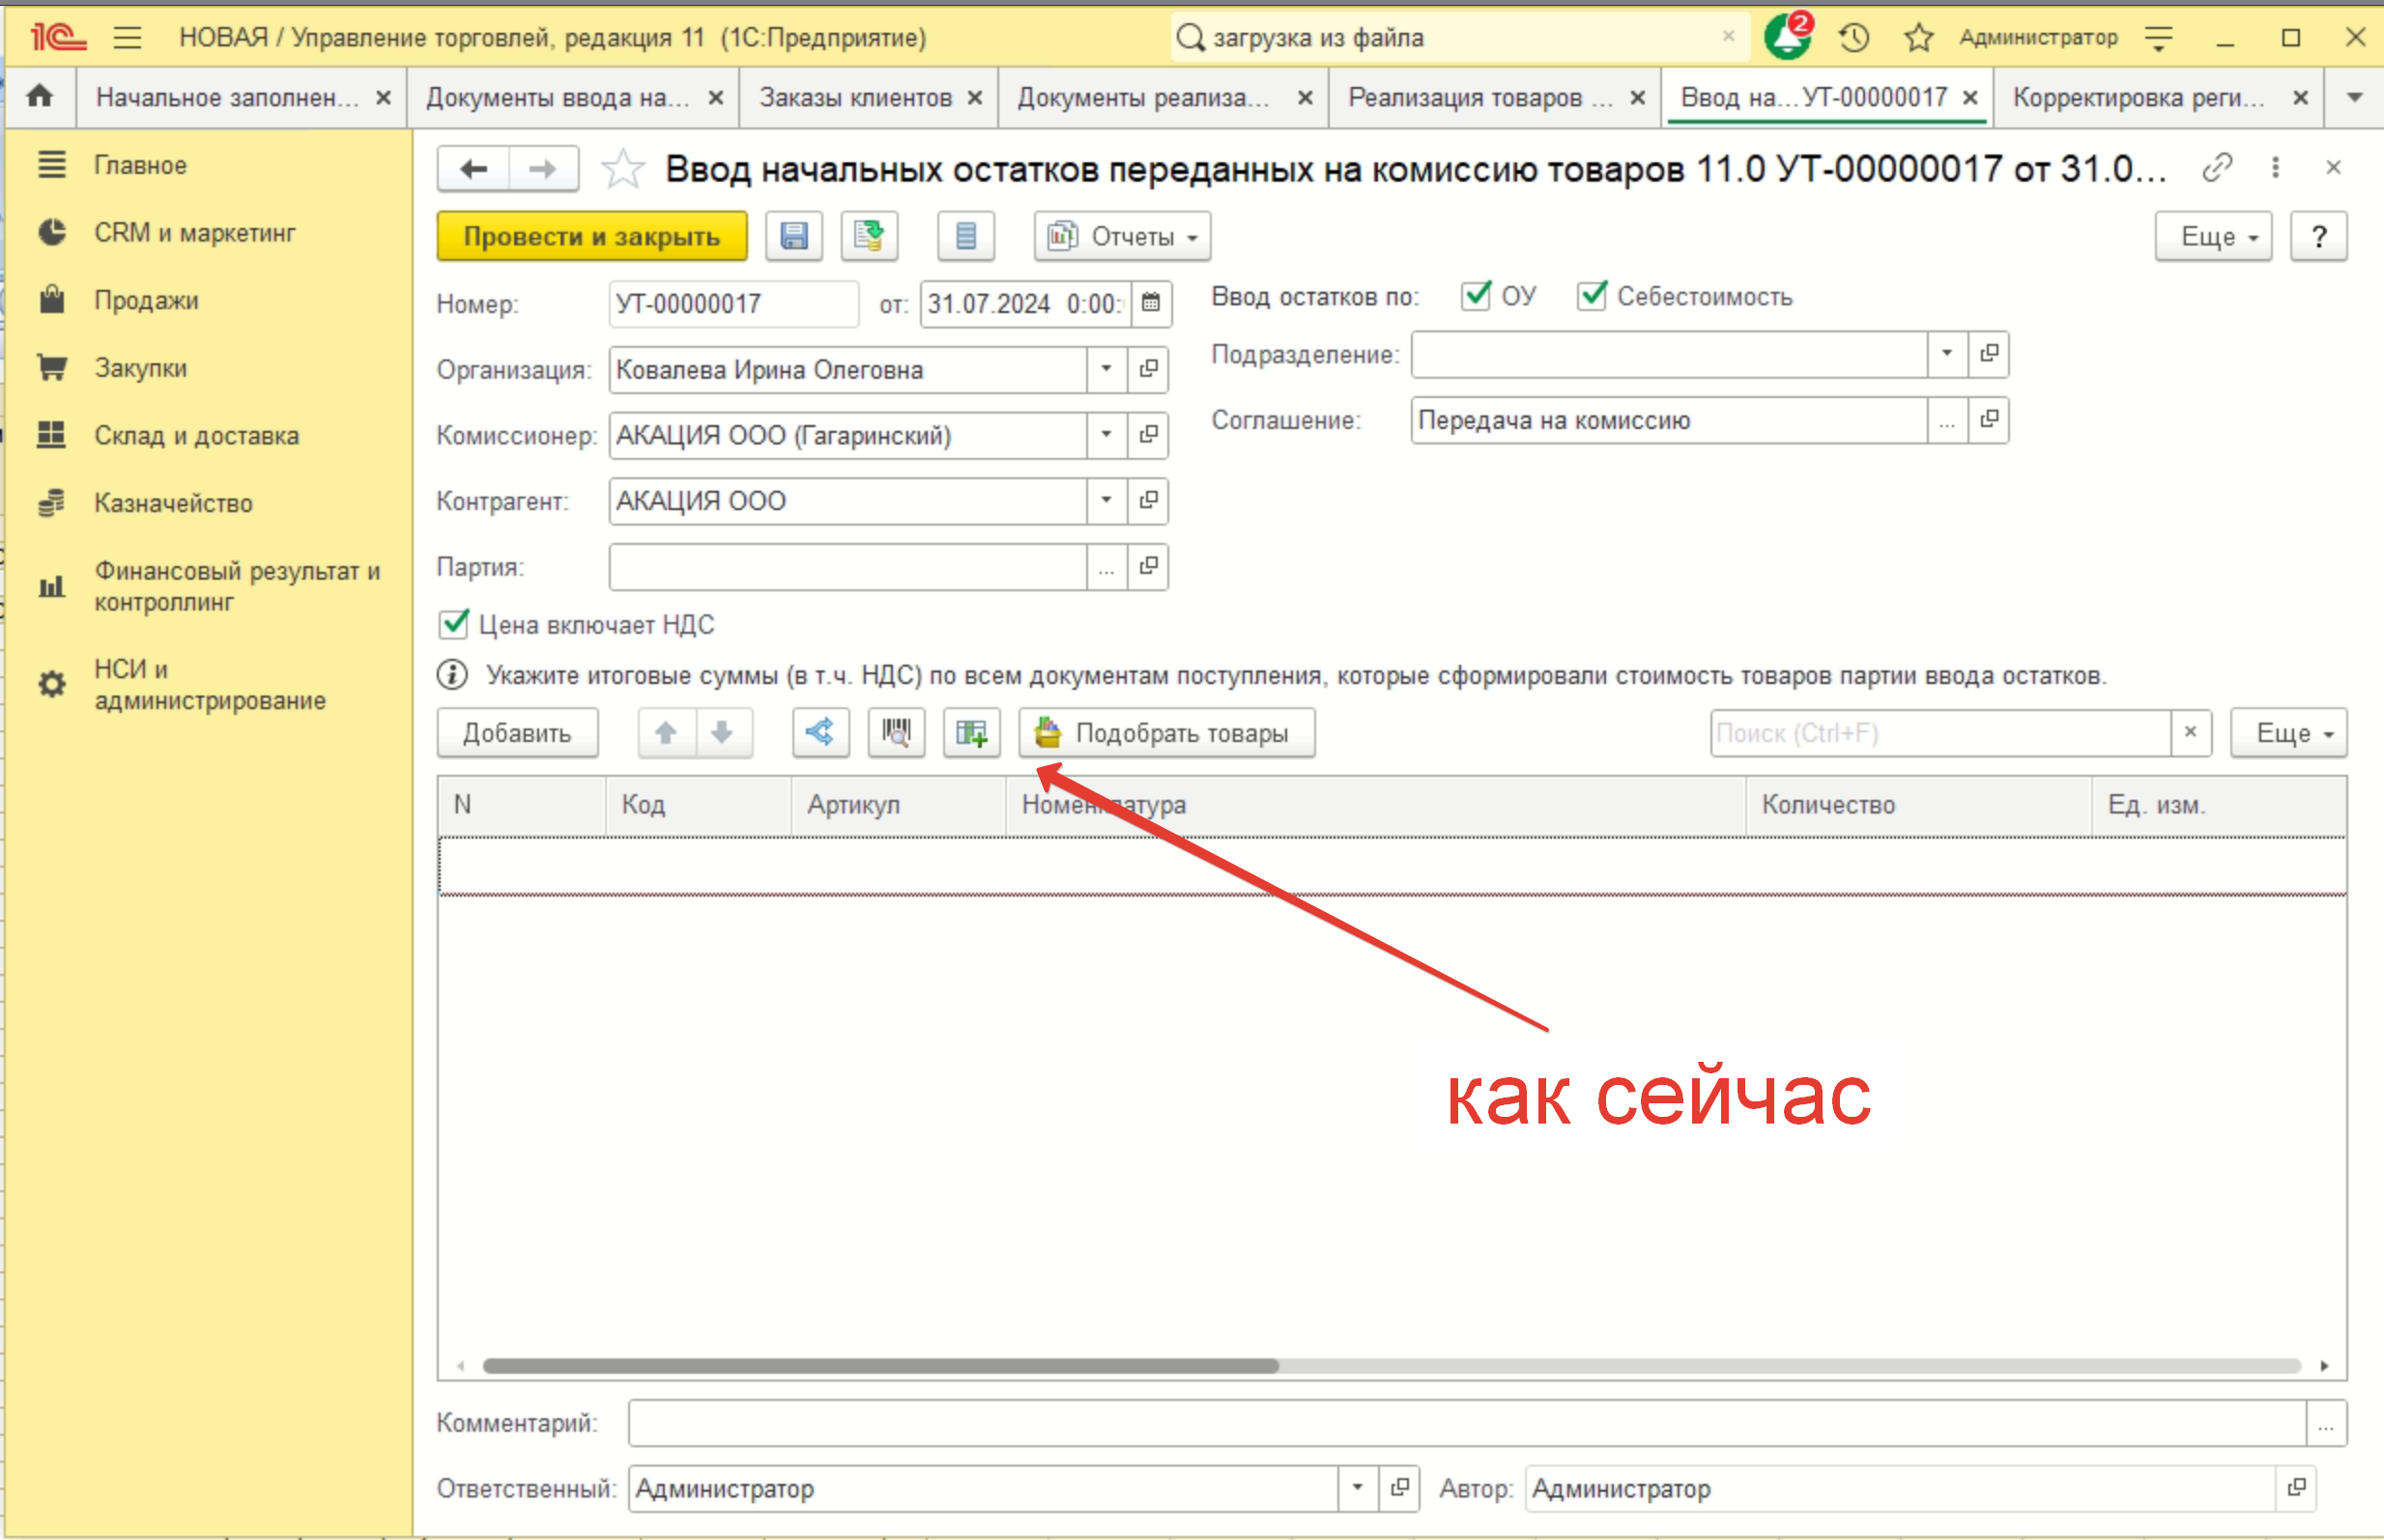This screenshot has width=2384, height=1540.
Task: Expand the Подразделение dropdown arrow
Action: (1946, 354)
